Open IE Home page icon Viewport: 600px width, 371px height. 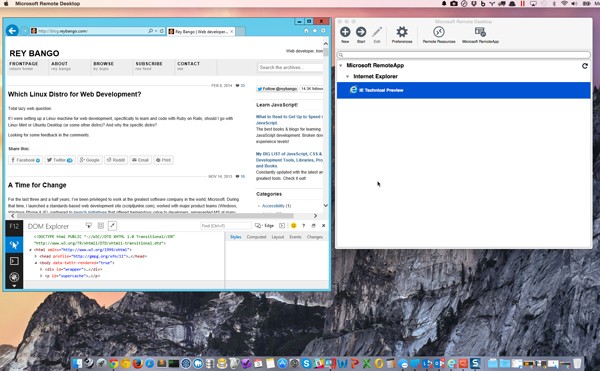[306, 31]
